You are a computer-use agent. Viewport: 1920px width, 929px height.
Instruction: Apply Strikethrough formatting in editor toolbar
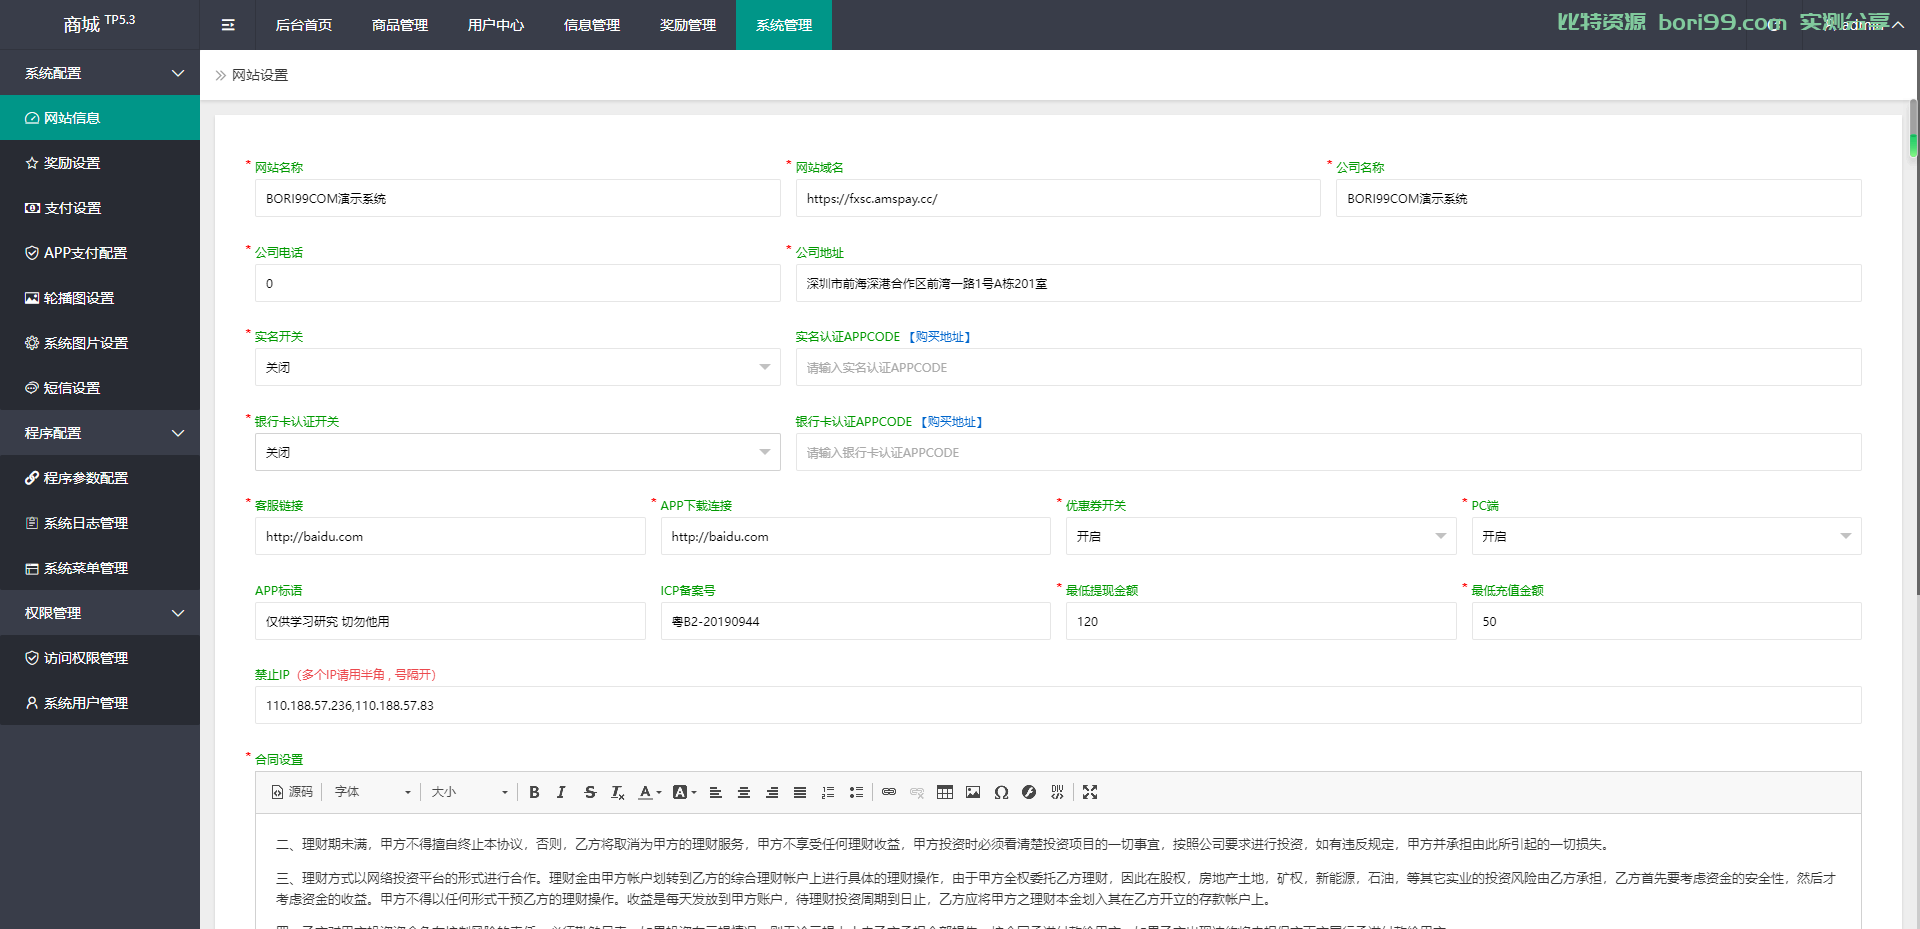pos(590,792)
